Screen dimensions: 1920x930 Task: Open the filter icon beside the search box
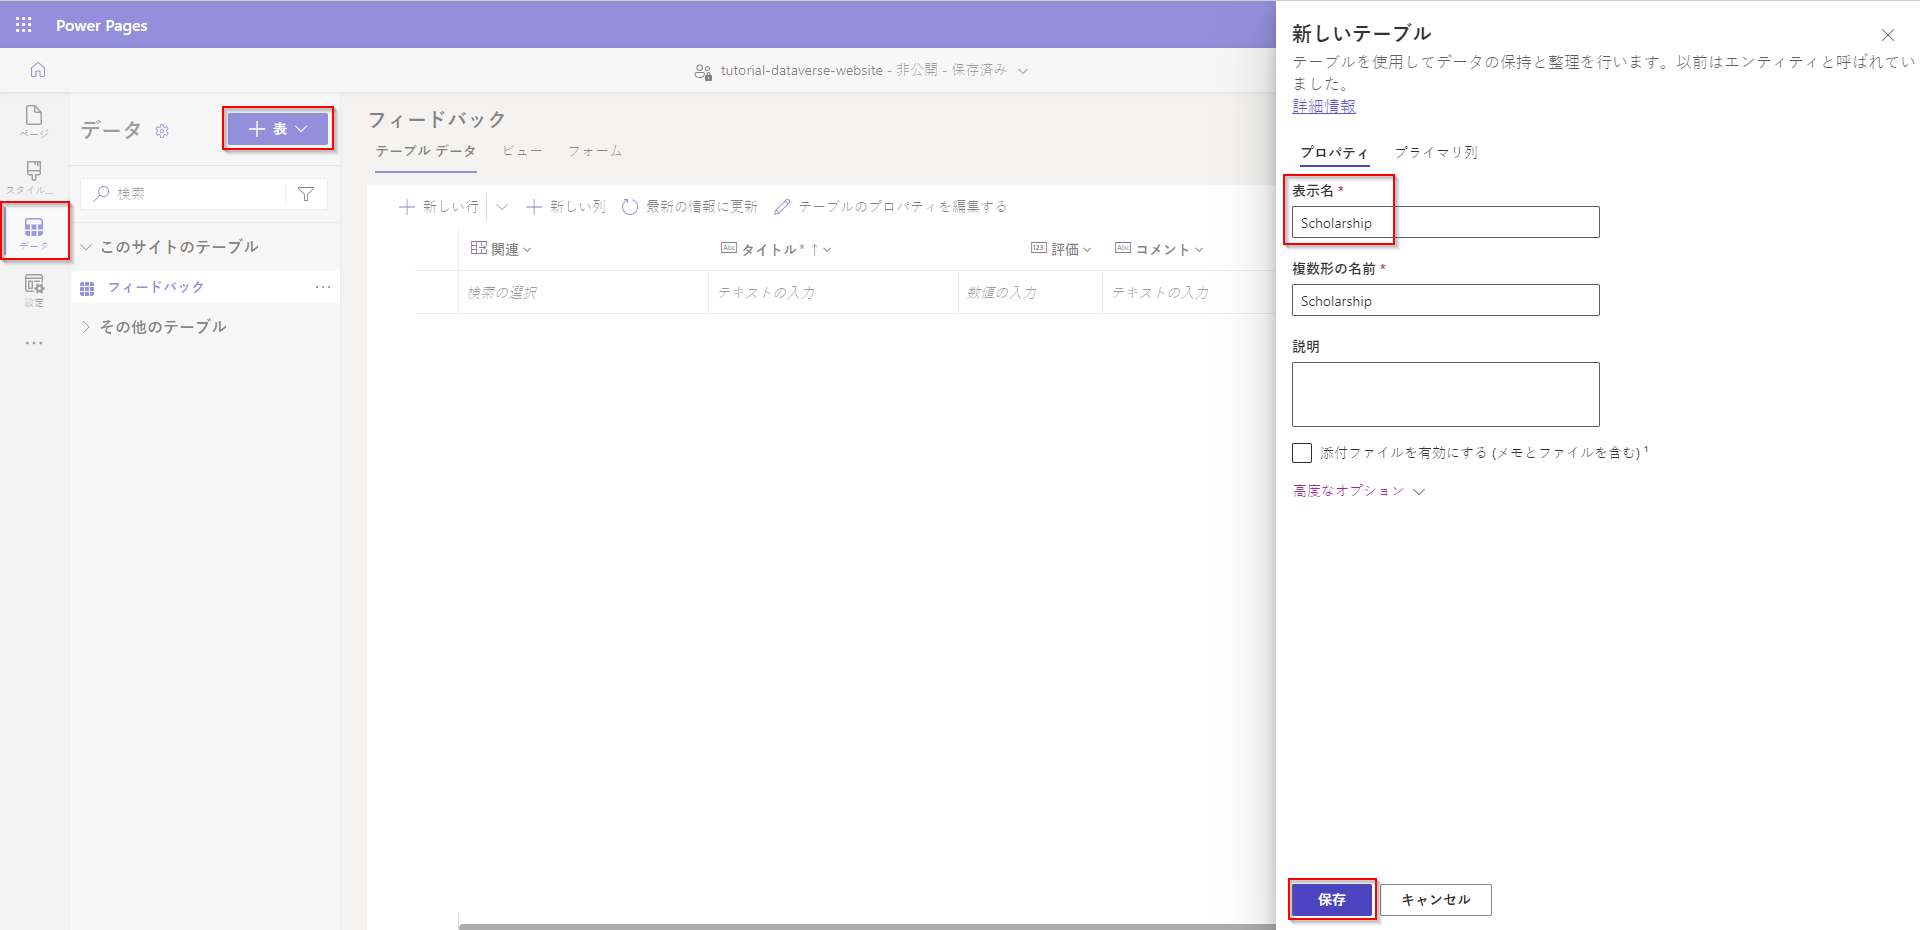[x=306, y=193]
